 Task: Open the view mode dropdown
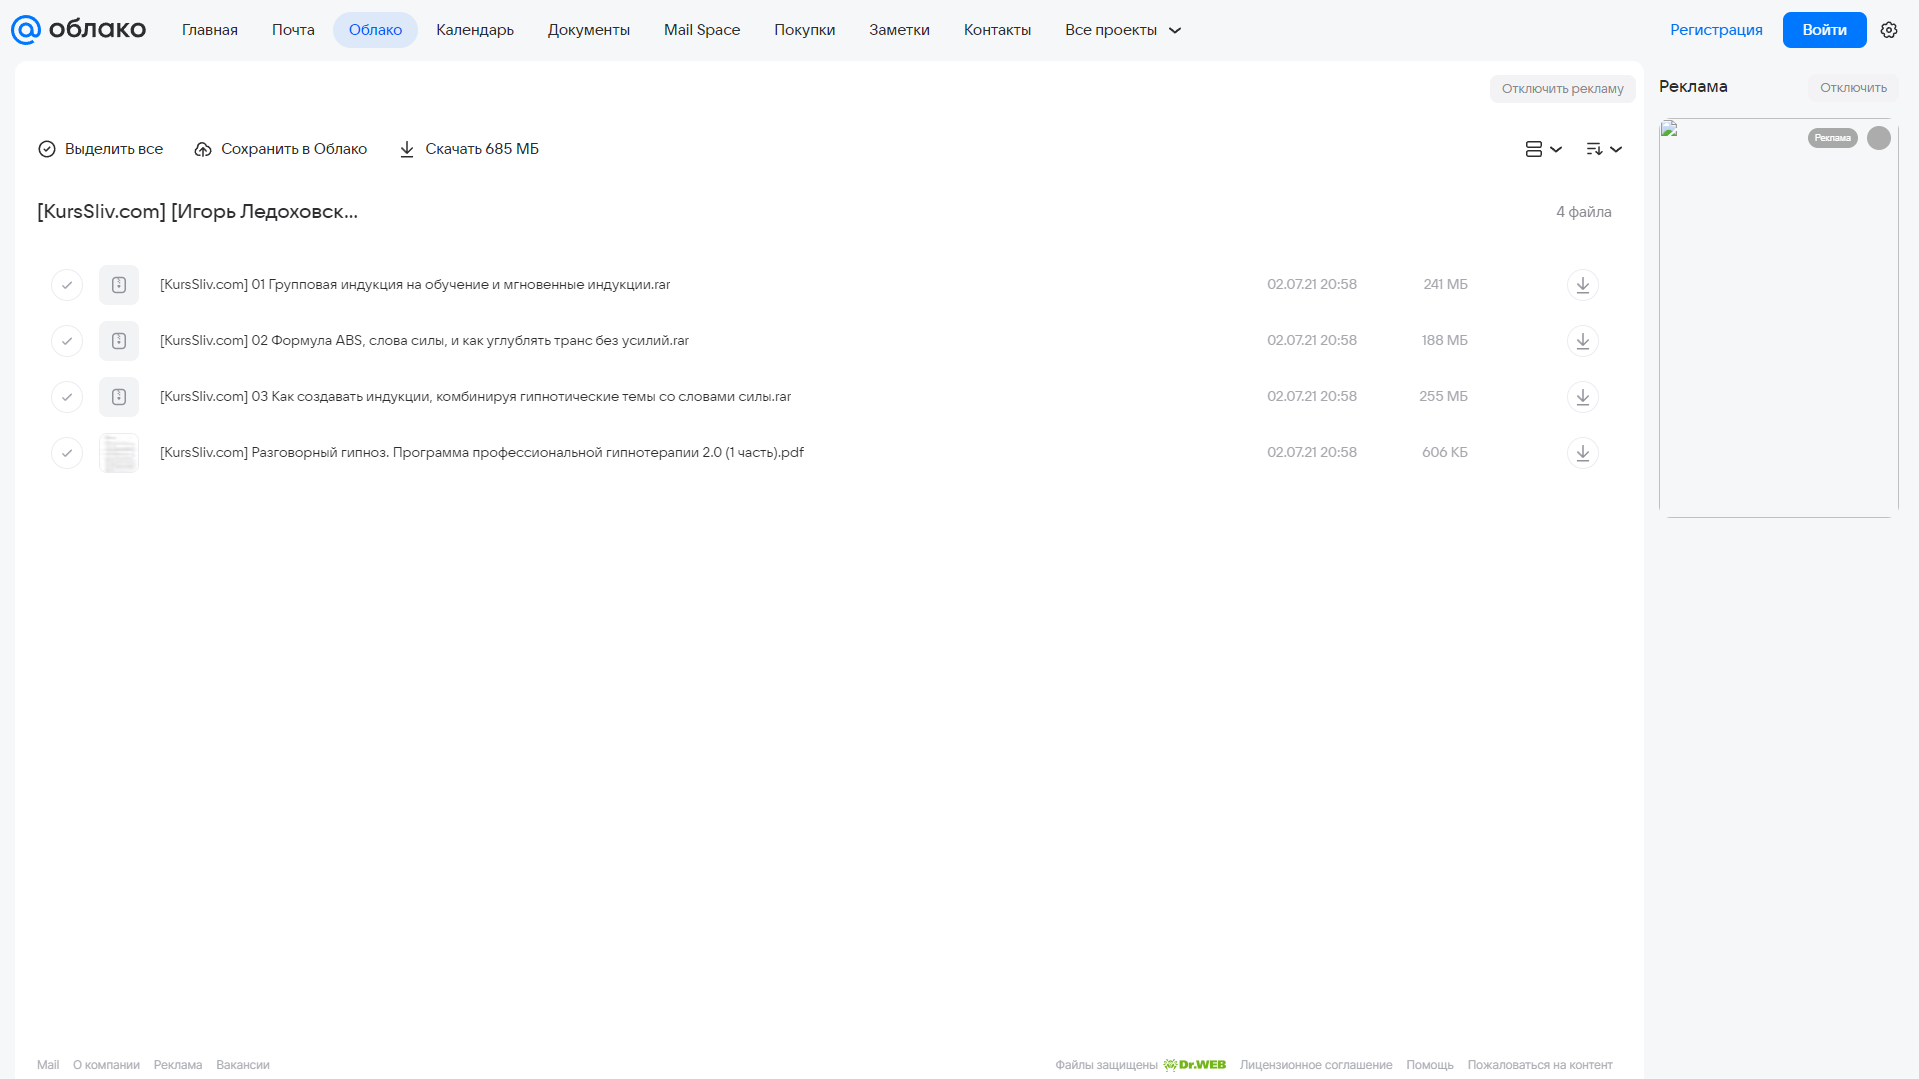[1543, 149]
